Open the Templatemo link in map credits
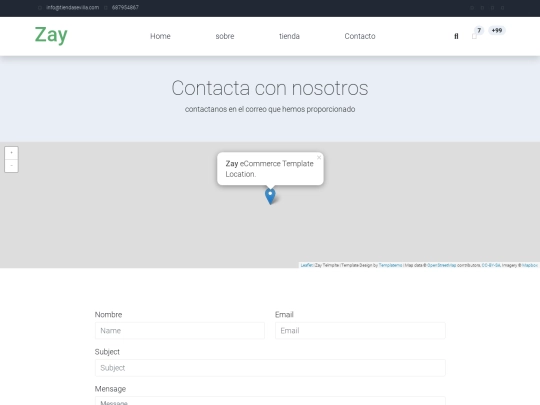This screenshot has height=405, width=540. [x=390, y=265]
